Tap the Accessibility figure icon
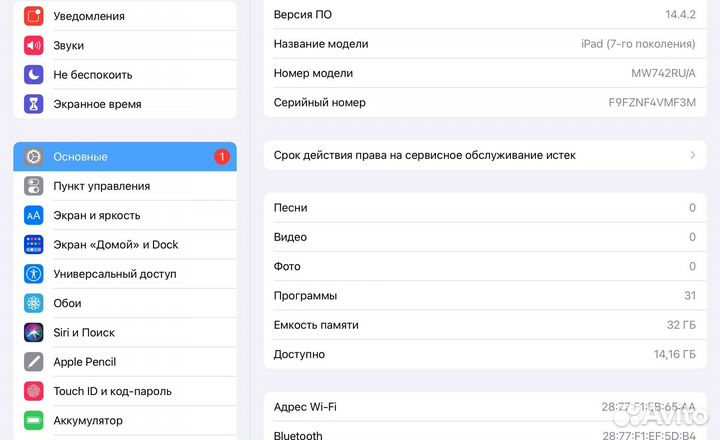The height and width of the screenshot is (440, 720). [34, 274]
